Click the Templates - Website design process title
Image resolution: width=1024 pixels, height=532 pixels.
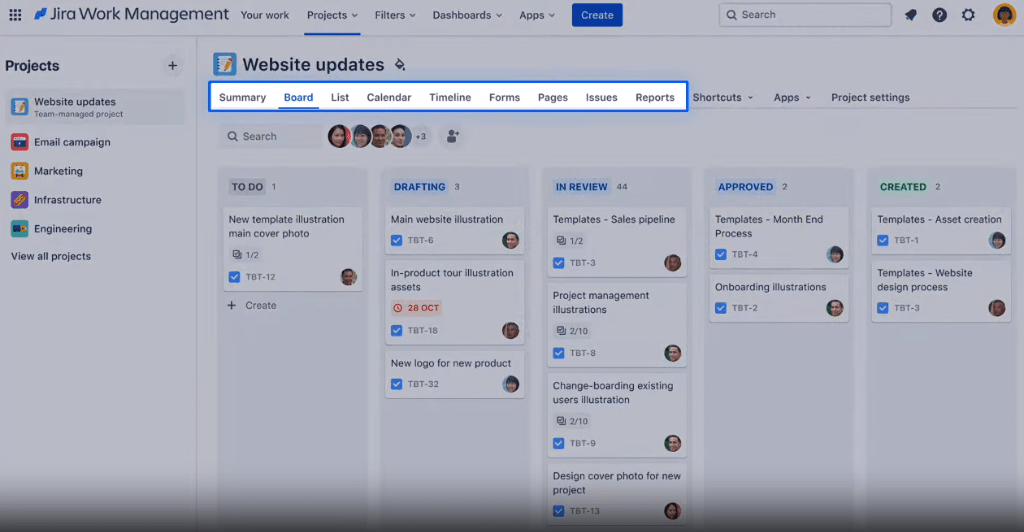(925, 280)
